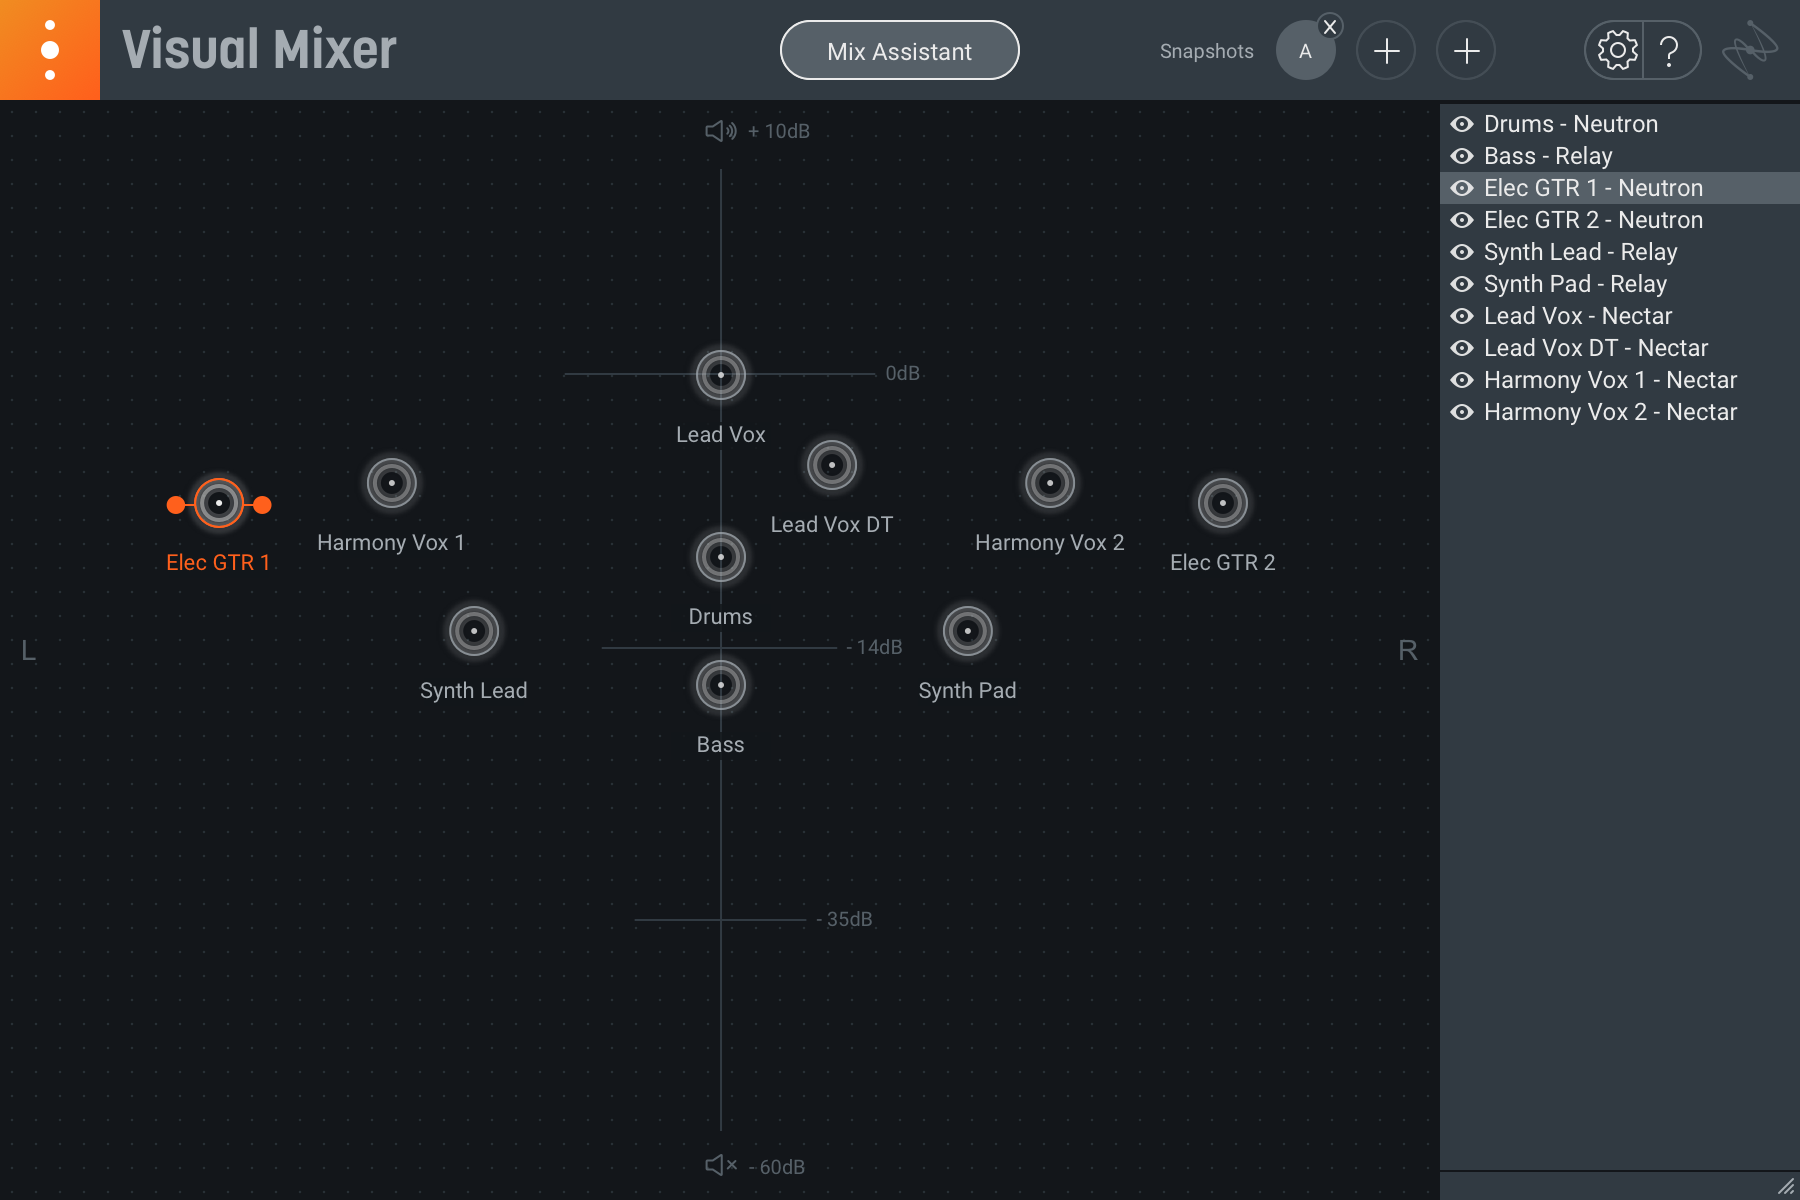
Task: Open the help panel
Action: 1672,50
